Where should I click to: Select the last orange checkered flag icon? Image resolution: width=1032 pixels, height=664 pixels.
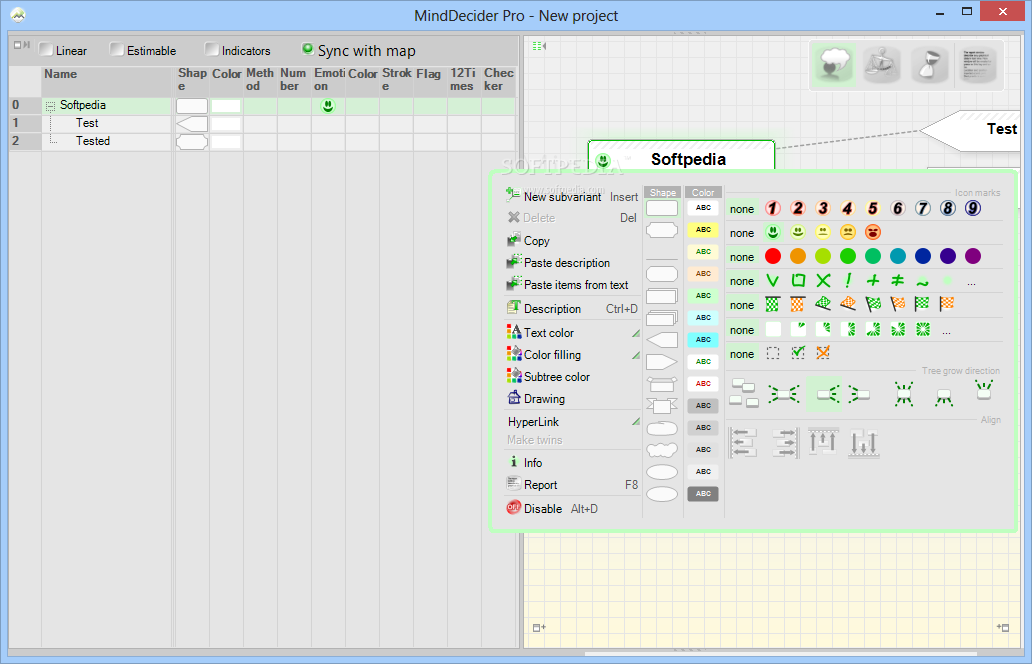tap(946, 304)
